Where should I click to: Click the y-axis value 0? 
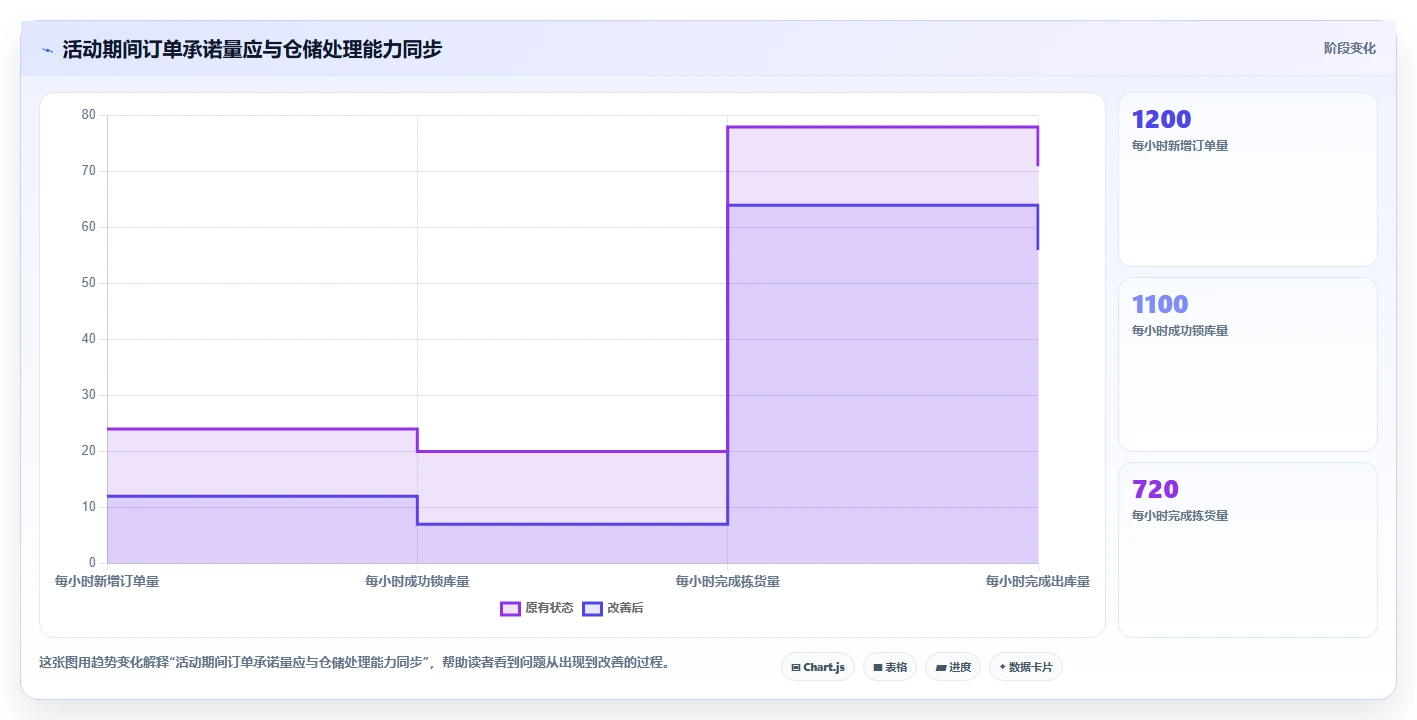click(x=92, y=563)
